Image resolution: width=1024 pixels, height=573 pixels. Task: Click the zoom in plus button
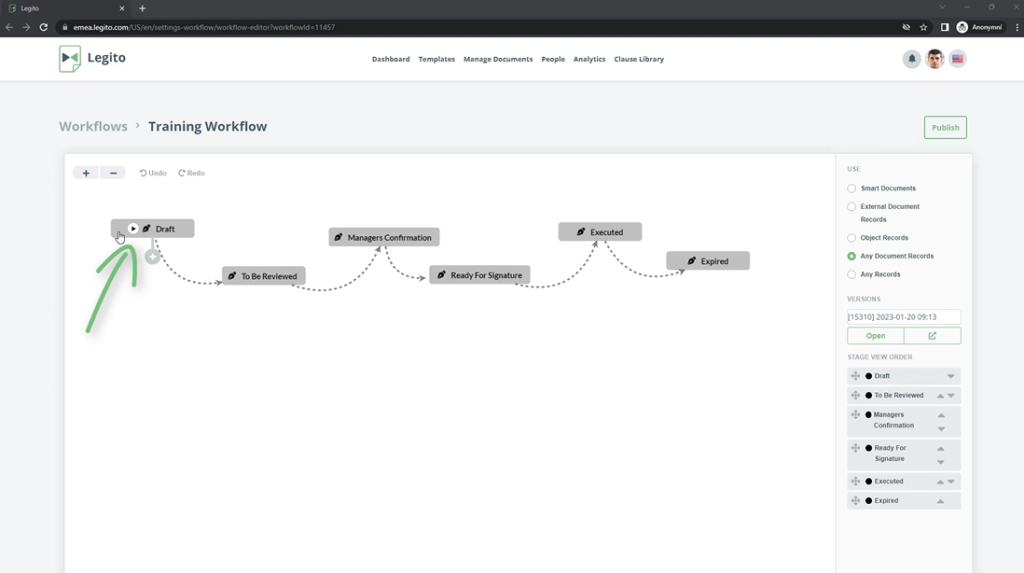point(86,173)
